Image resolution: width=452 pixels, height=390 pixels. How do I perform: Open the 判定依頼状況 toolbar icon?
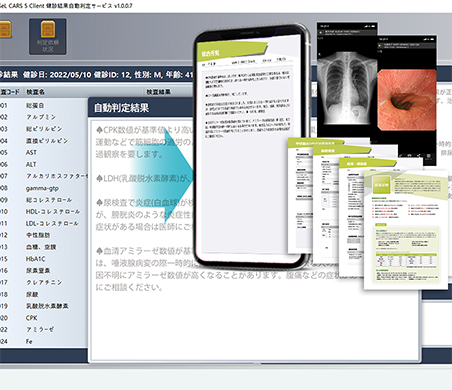click(48, 37)
